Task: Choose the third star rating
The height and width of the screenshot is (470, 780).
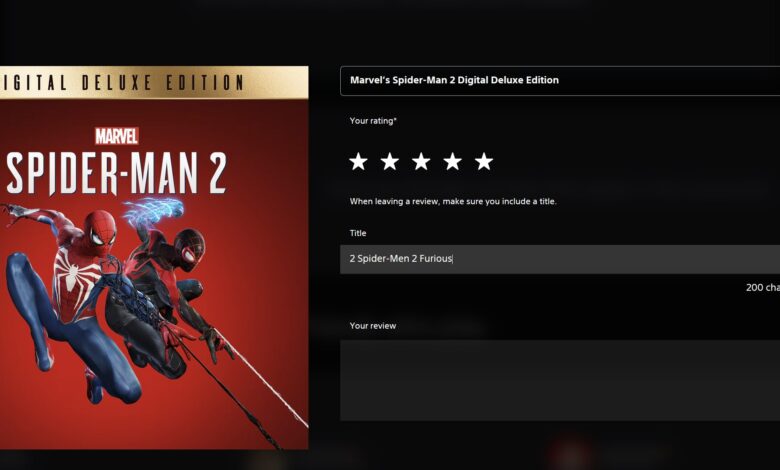Action: (x=421, y=162)
